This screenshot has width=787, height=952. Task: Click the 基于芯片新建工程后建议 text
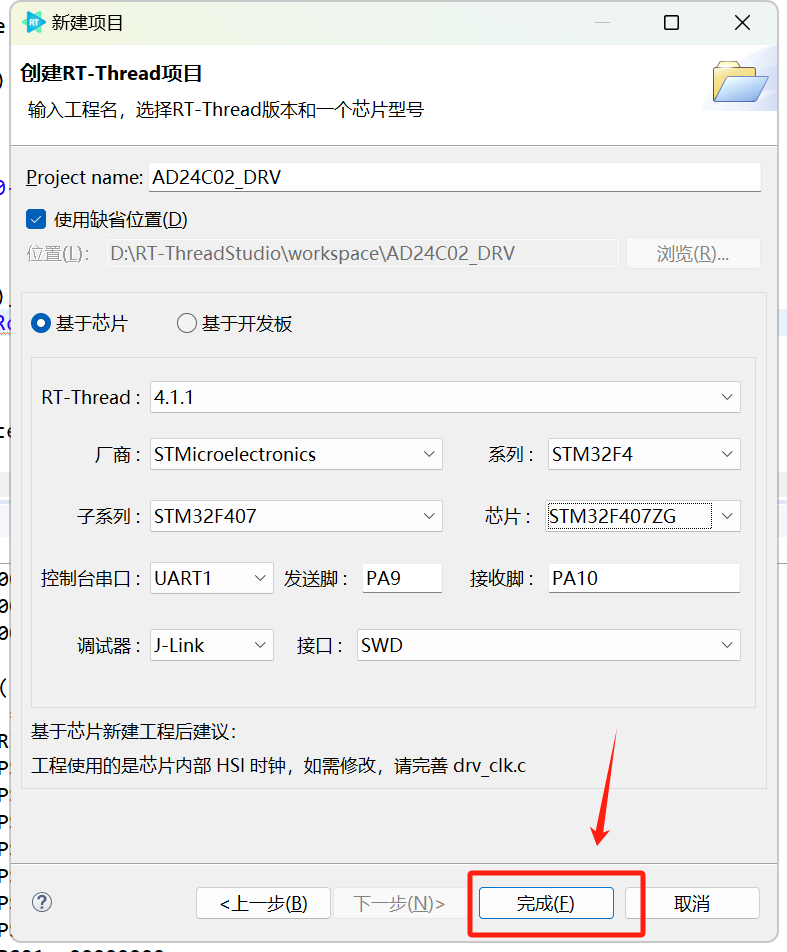coord(133,732)
